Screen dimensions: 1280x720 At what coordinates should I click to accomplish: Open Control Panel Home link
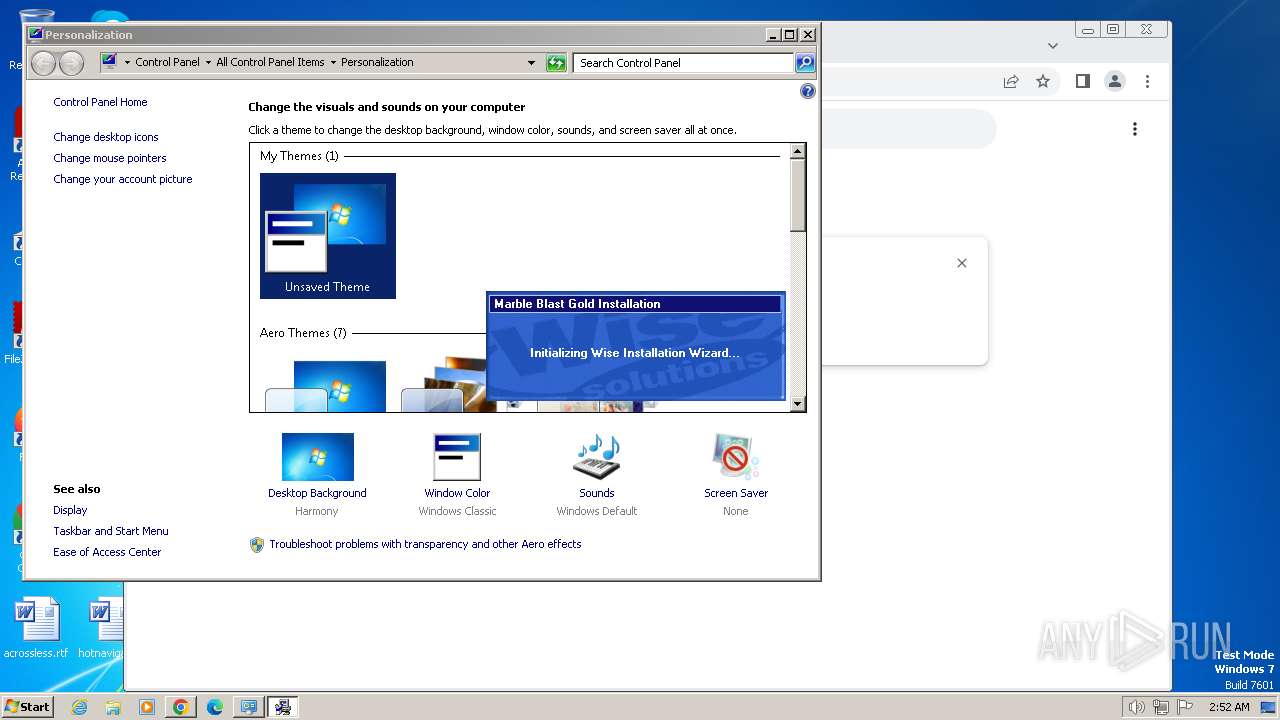click(100, 102)
